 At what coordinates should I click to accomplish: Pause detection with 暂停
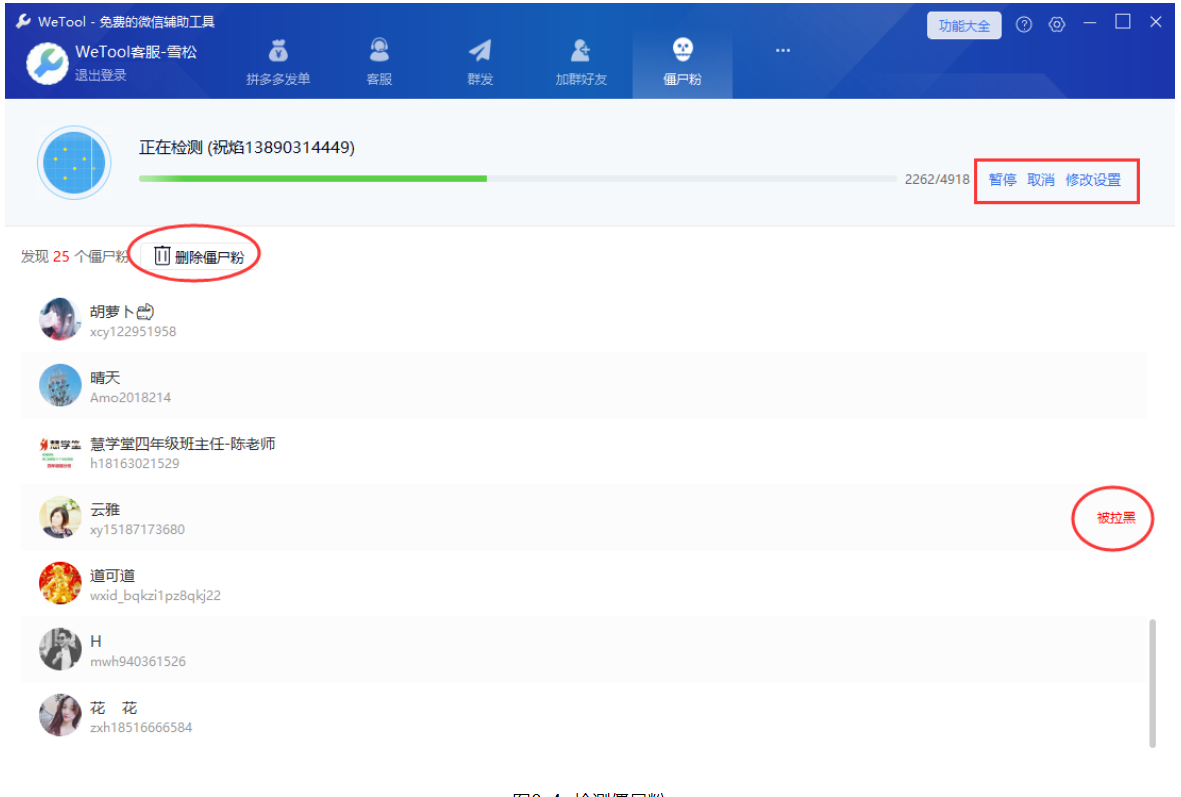pyautogui.click(x=1002, y=180)
